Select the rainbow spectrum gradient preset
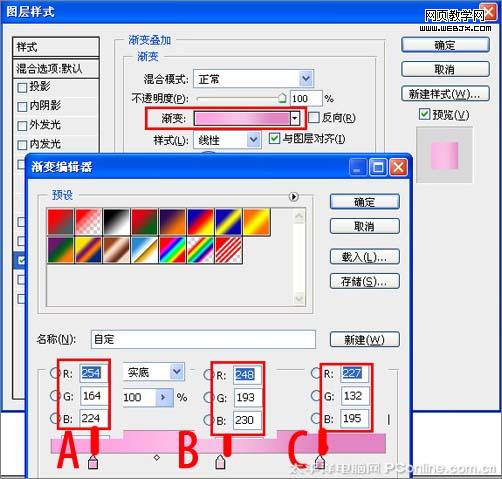Screen dimensions: 502x479 (x=173, y=250)
